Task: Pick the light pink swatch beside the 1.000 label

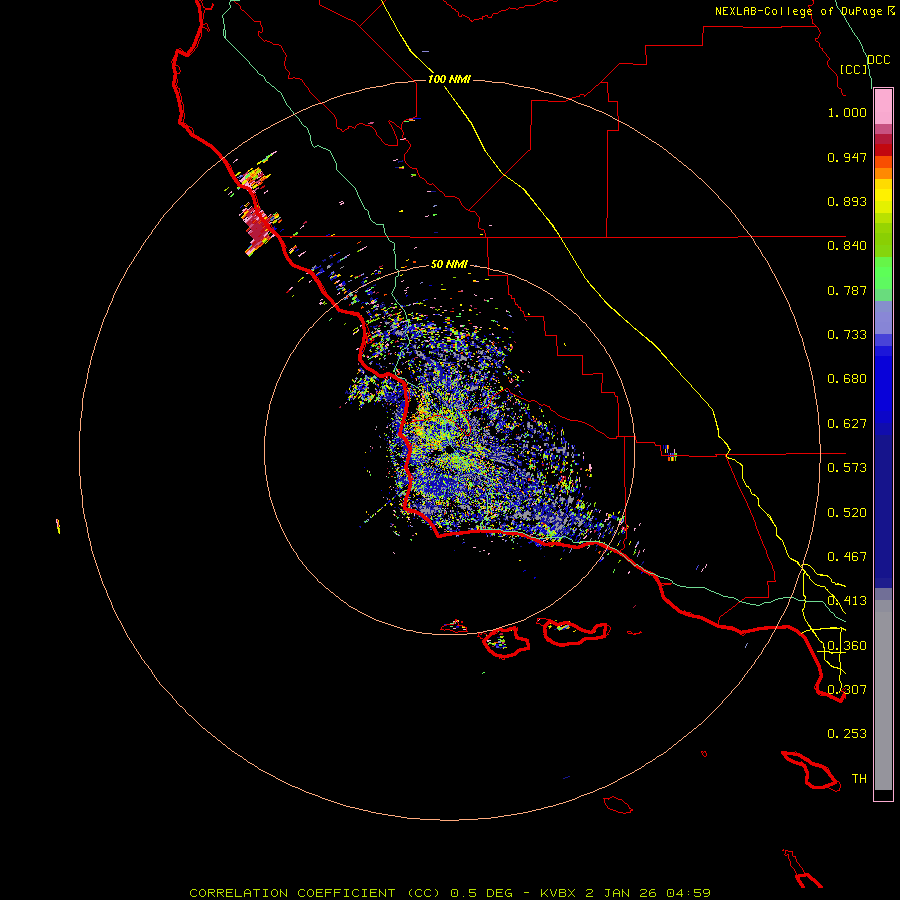Action: (x=883, y=107)
